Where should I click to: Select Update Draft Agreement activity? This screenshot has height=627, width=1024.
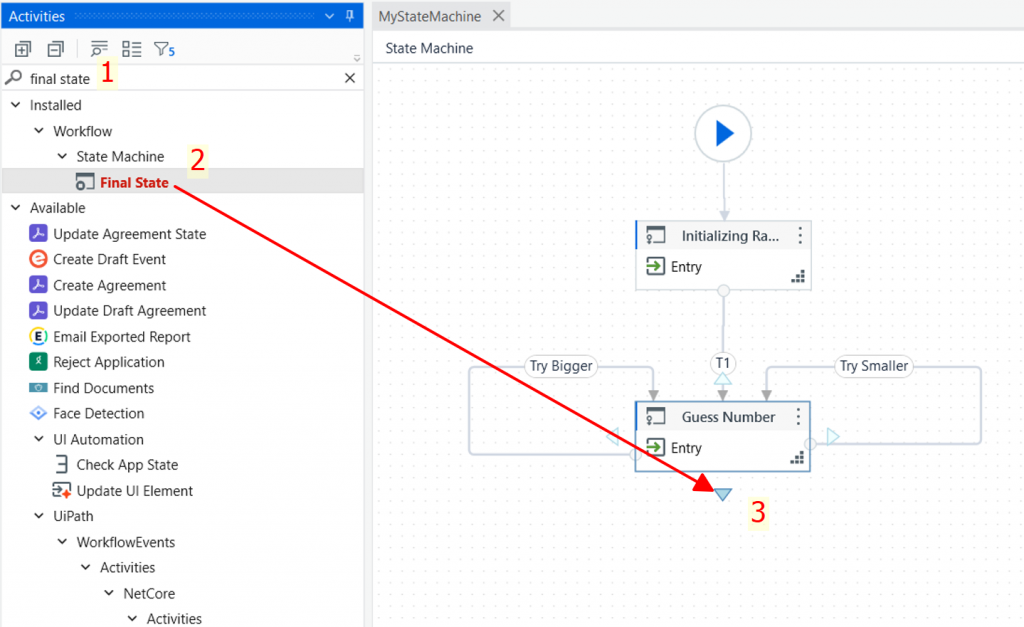[129, 311]
